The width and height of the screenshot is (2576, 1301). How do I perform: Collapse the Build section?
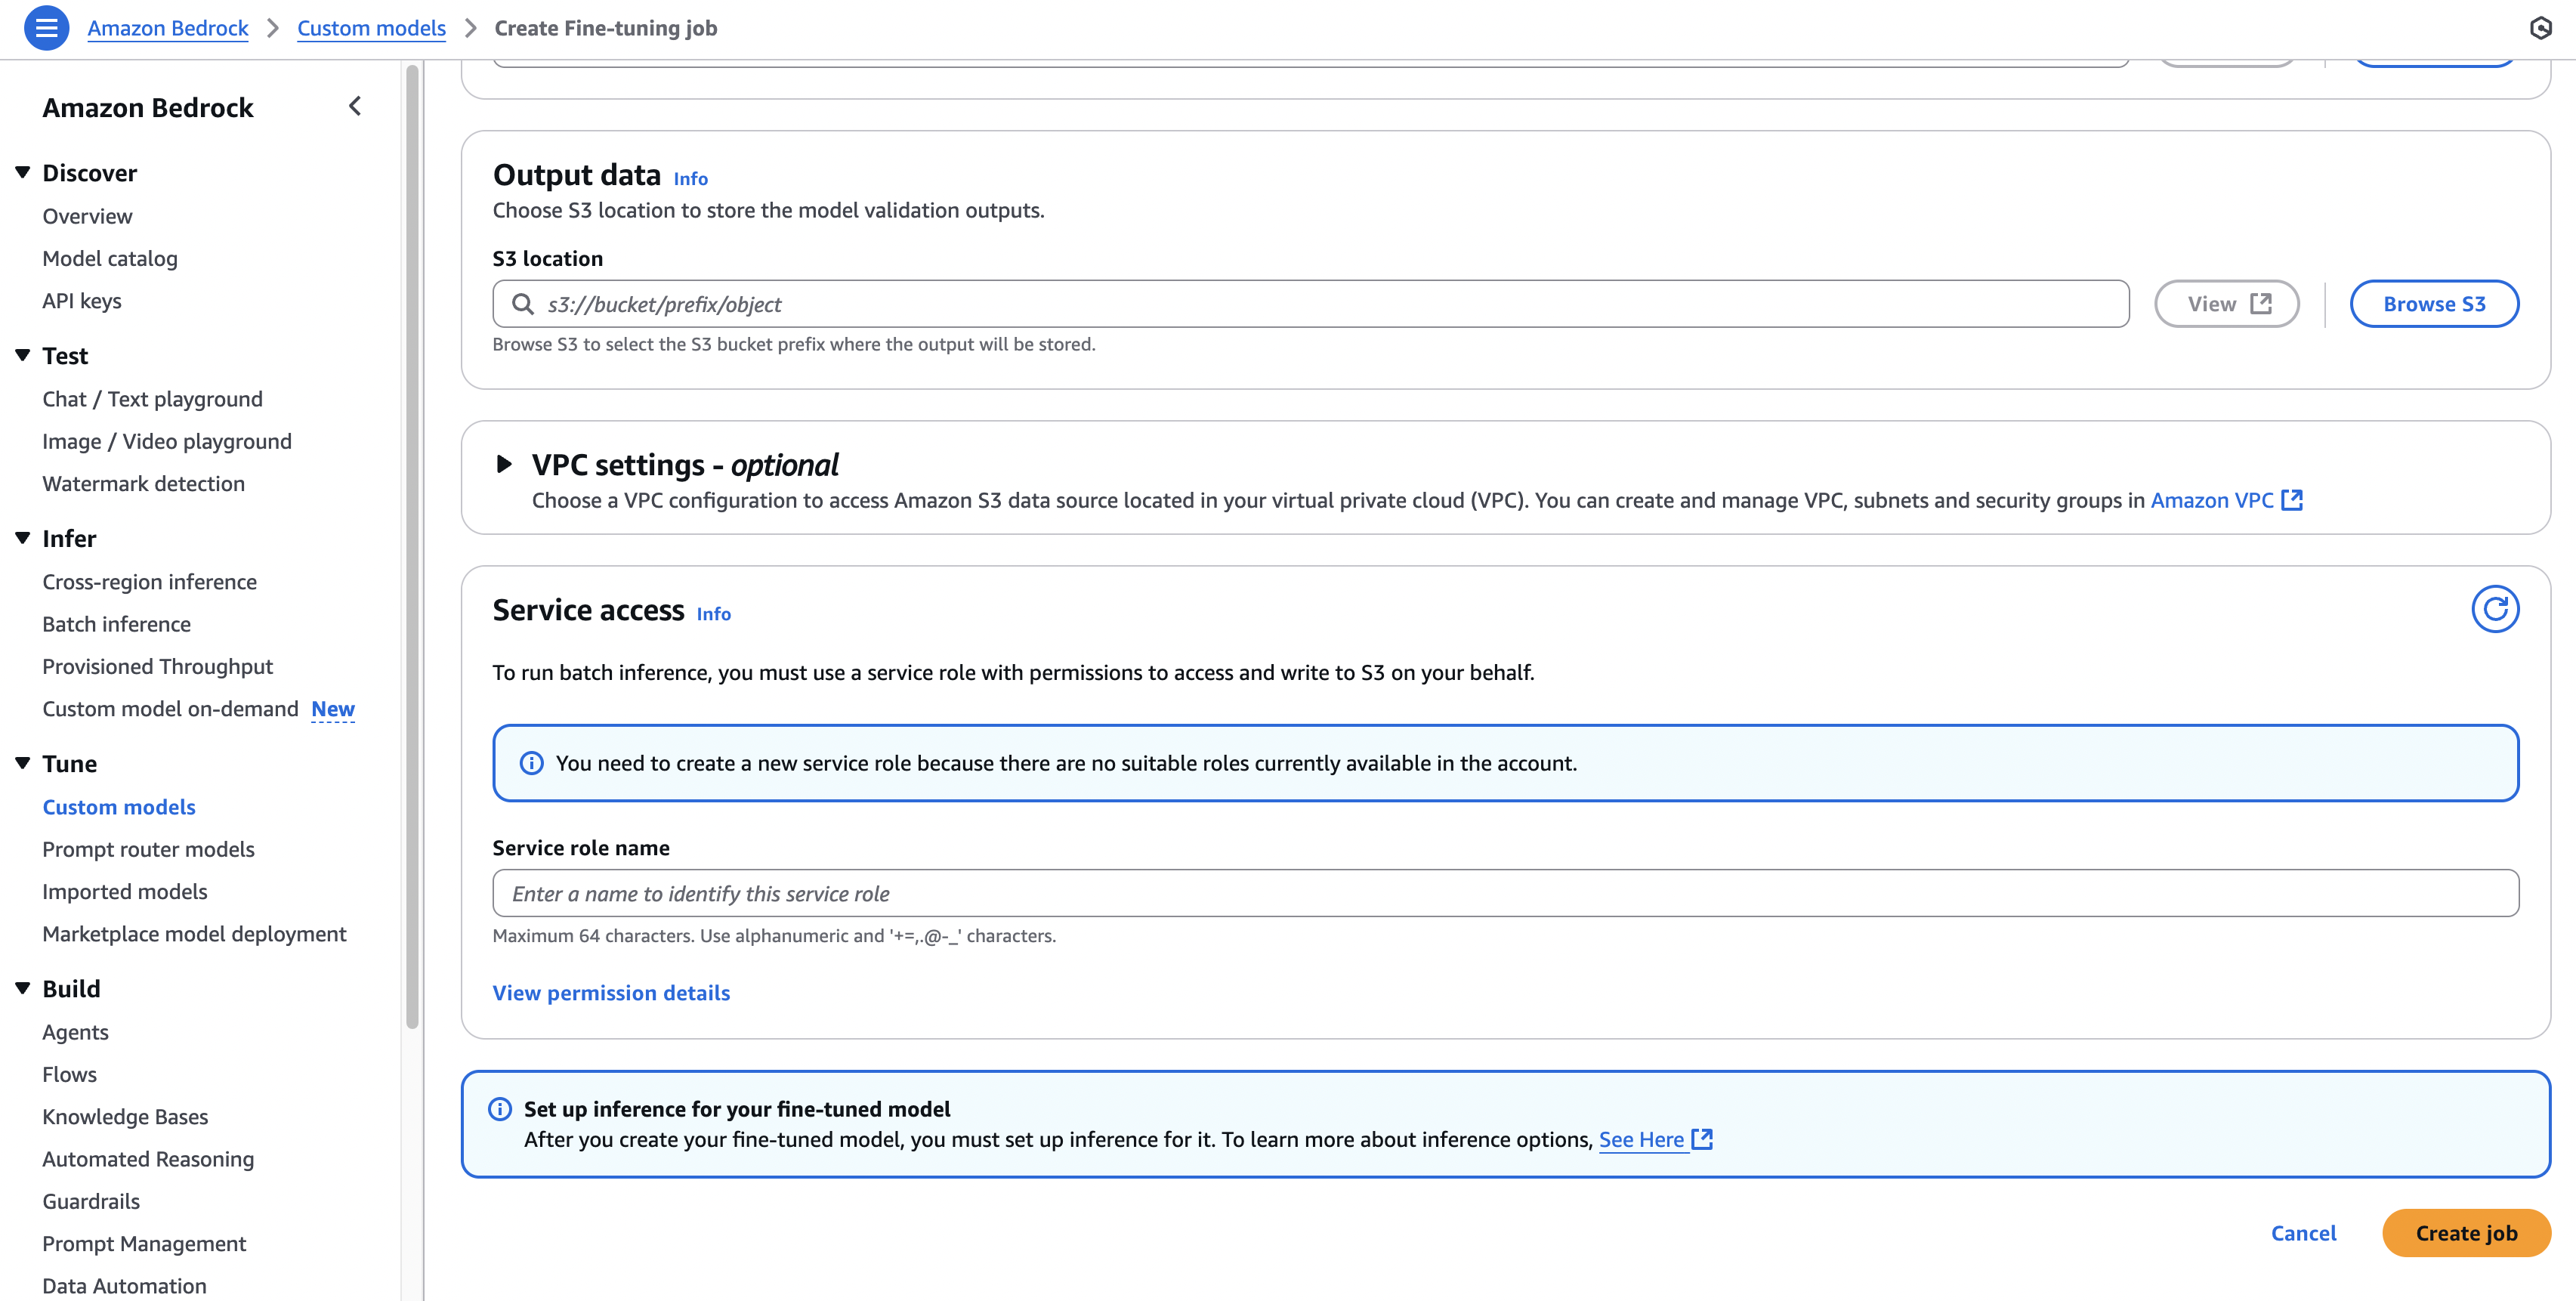point(23,988)
